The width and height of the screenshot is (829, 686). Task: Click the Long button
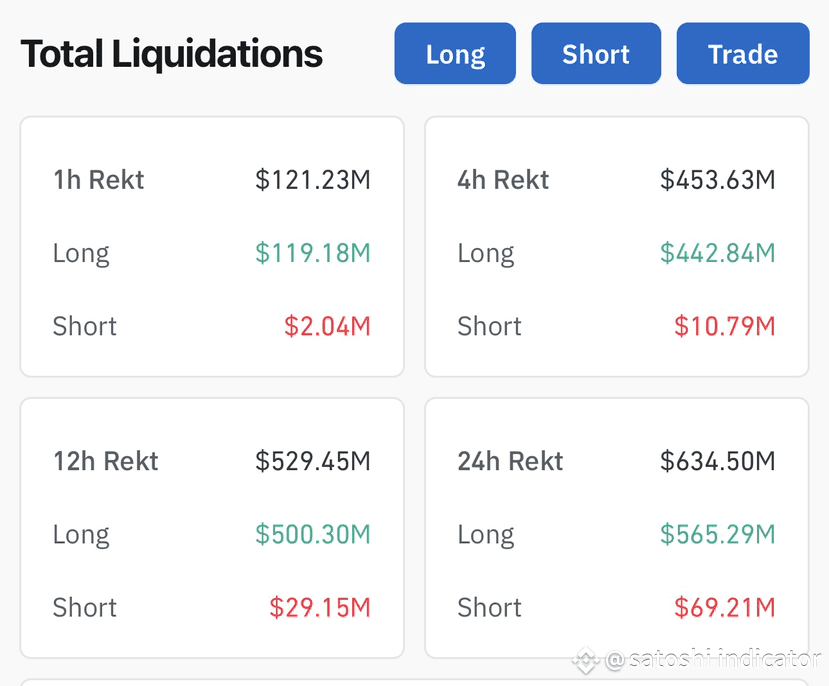pos(455,53)
